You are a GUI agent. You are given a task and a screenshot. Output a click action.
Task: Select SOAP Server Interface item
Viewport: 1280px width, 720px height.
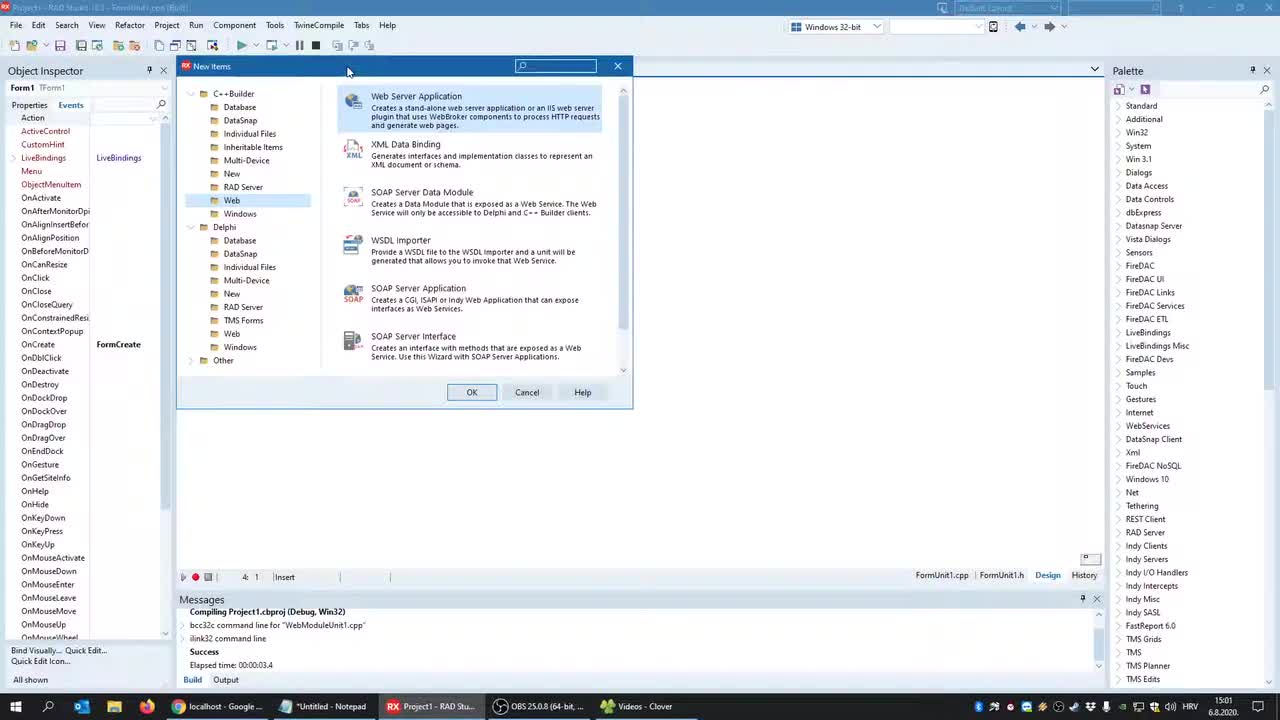(x=470, y=345)
